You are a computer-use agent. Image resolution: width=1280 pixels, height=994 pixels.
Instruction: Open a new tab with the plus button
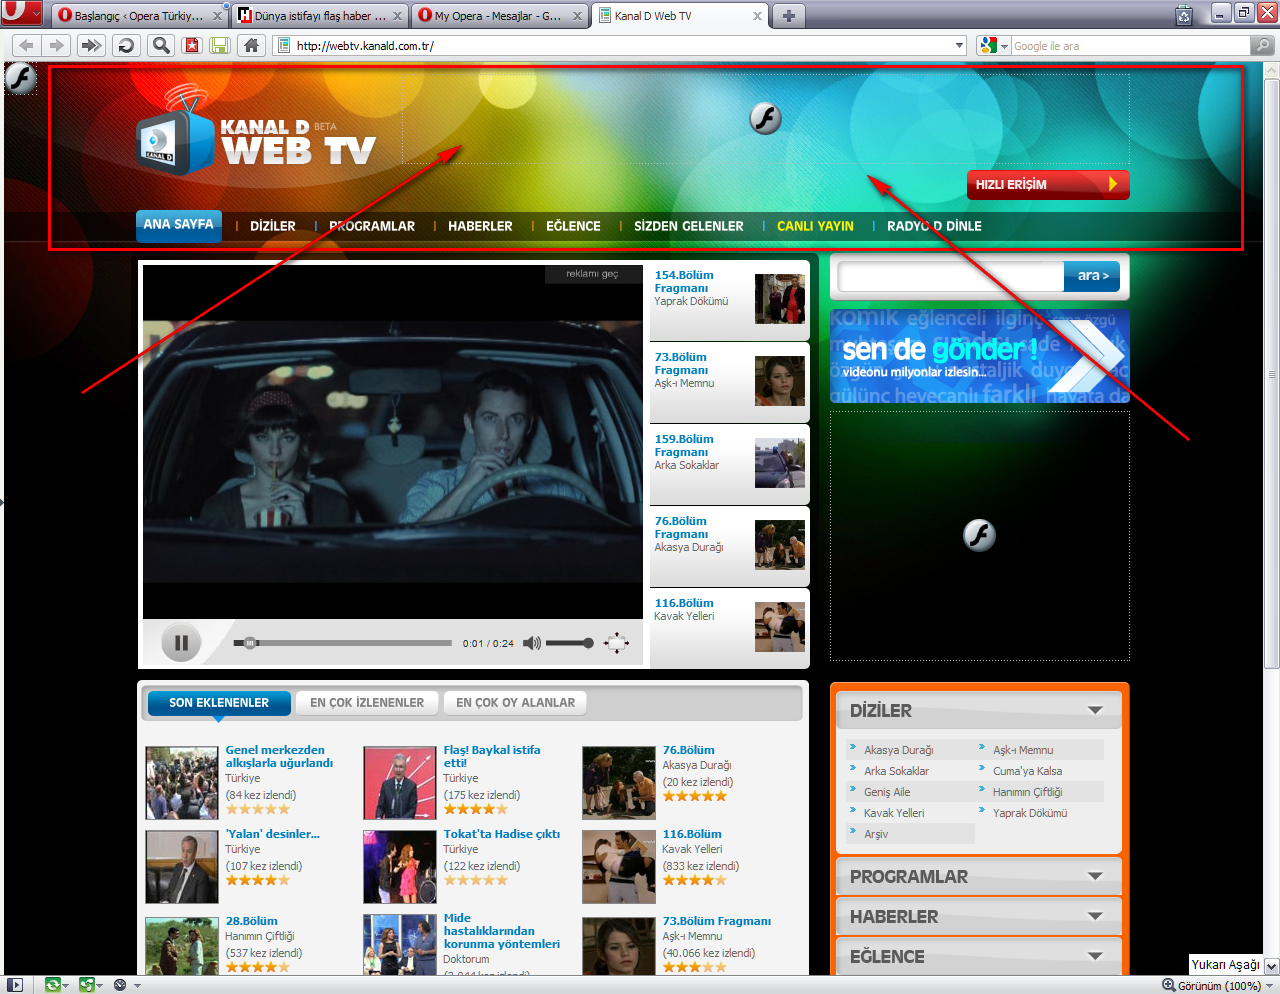coord(789,15)
